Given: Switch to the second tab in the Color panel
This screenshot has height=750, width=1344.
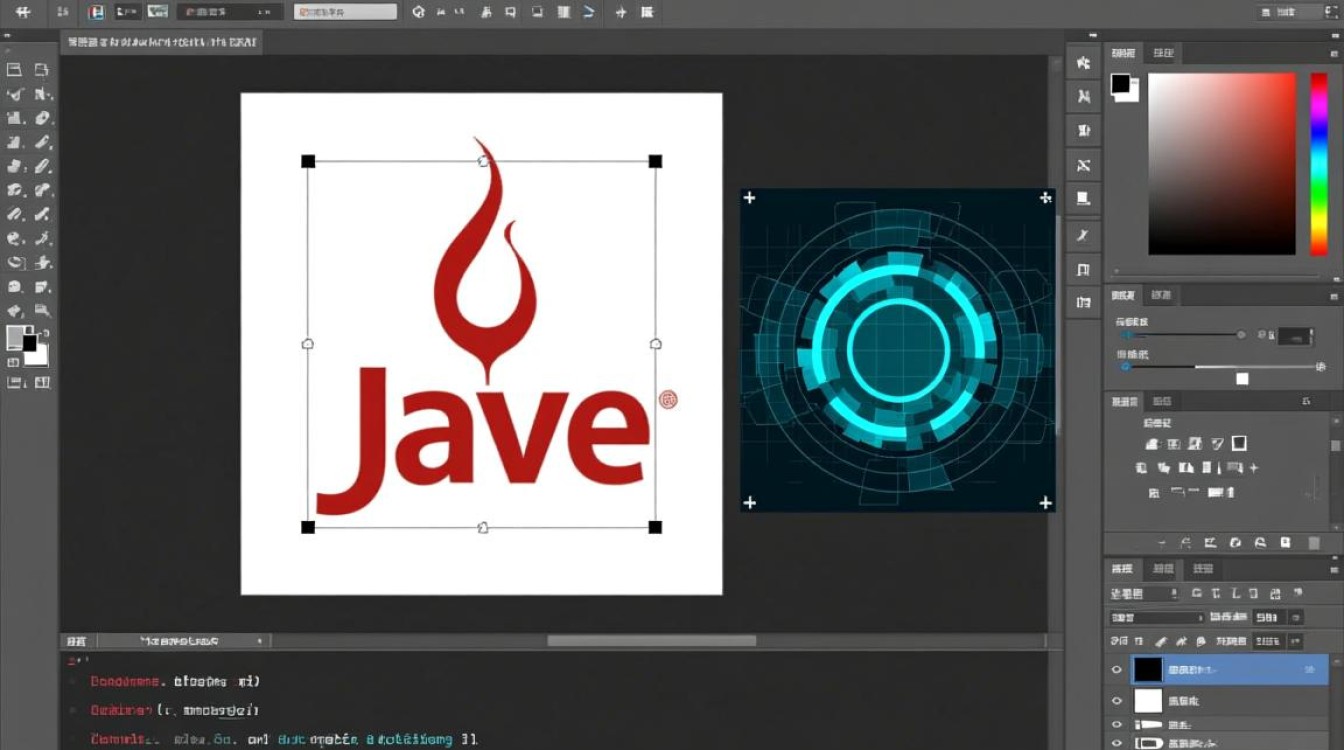Looking at the screenshot, I should (1163, 53).
